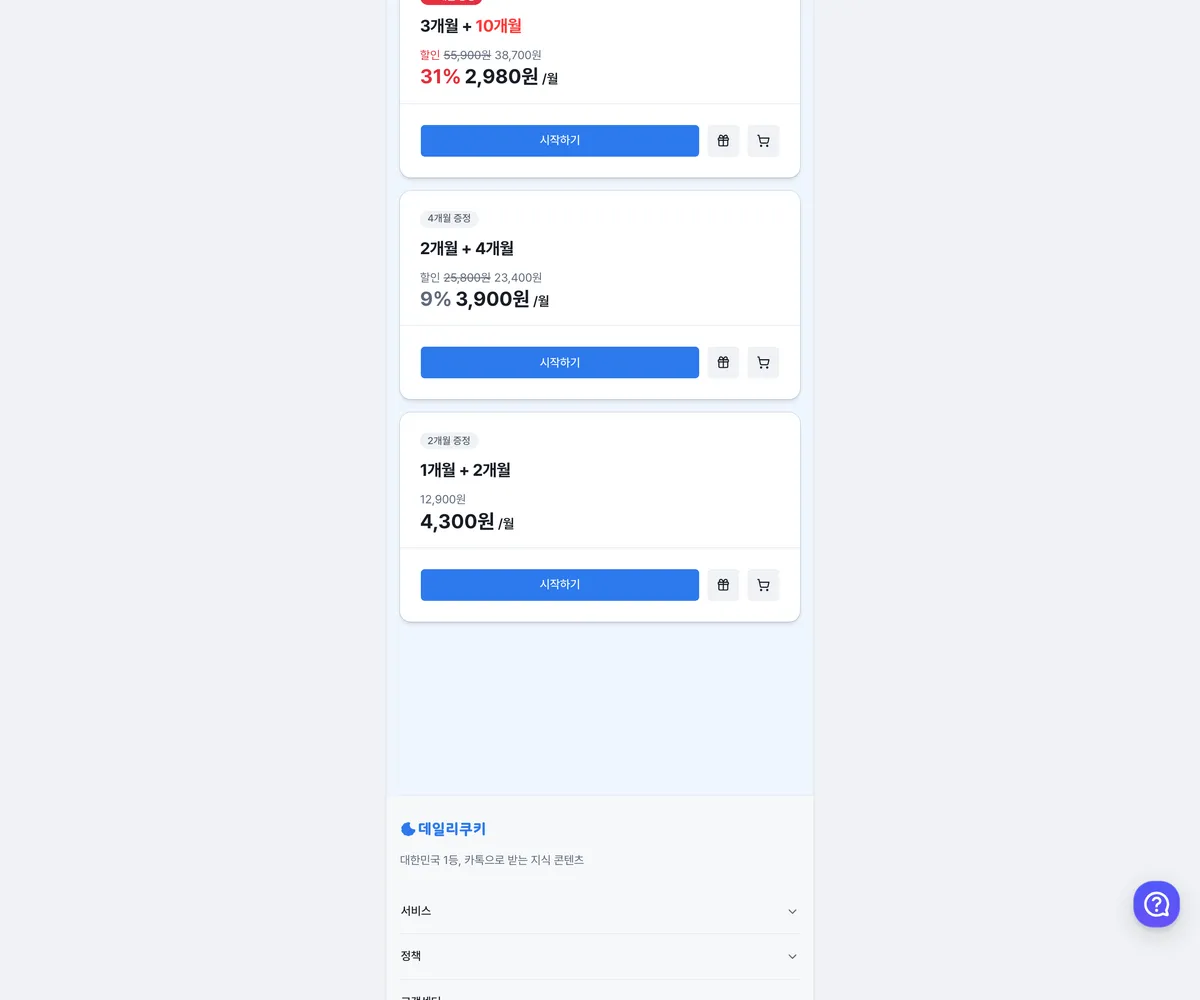Start the 3개월 + 10개월 plan with 시작하기

(x=560, y=141)
